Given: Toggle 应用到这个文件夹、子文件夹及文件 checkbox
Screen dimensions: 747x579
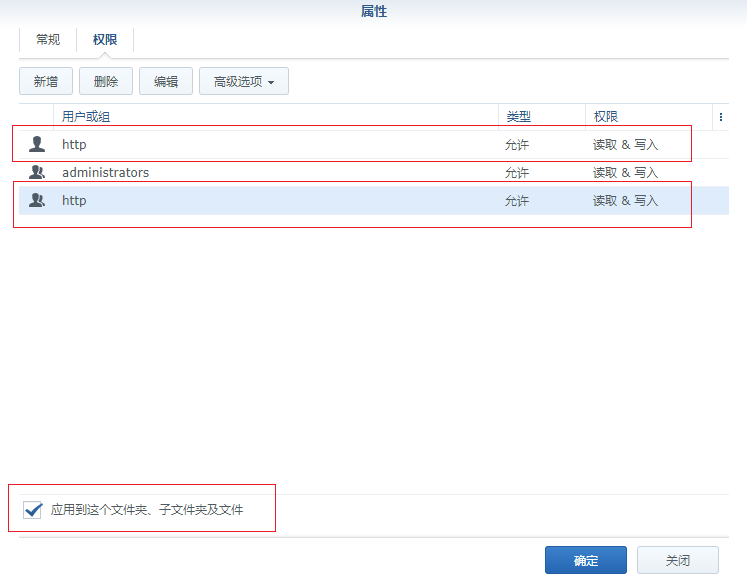Looking at the screenshot, I should pyautogui.click(x=33, y=510).
